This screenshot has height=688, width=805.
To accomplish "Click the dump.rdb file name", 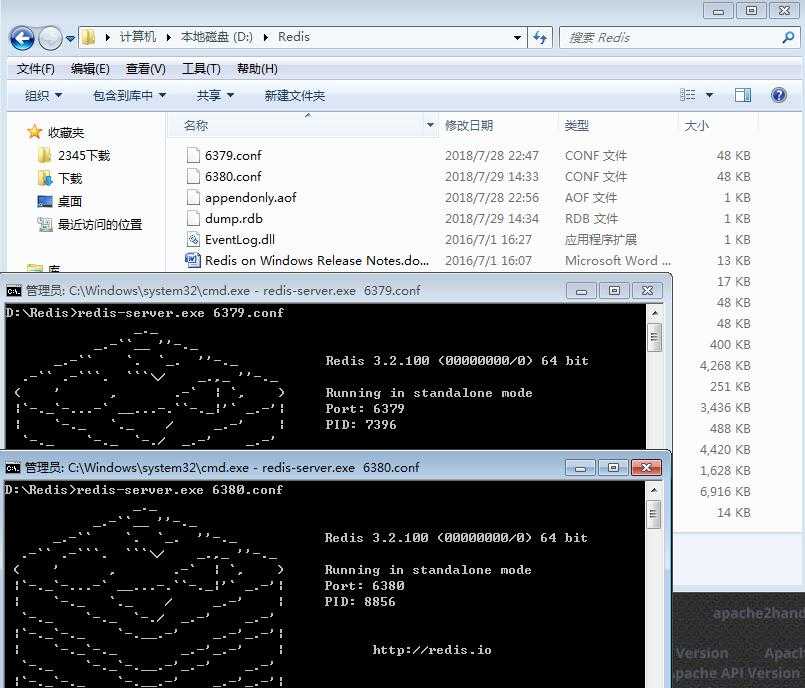I will pos(234,219).
